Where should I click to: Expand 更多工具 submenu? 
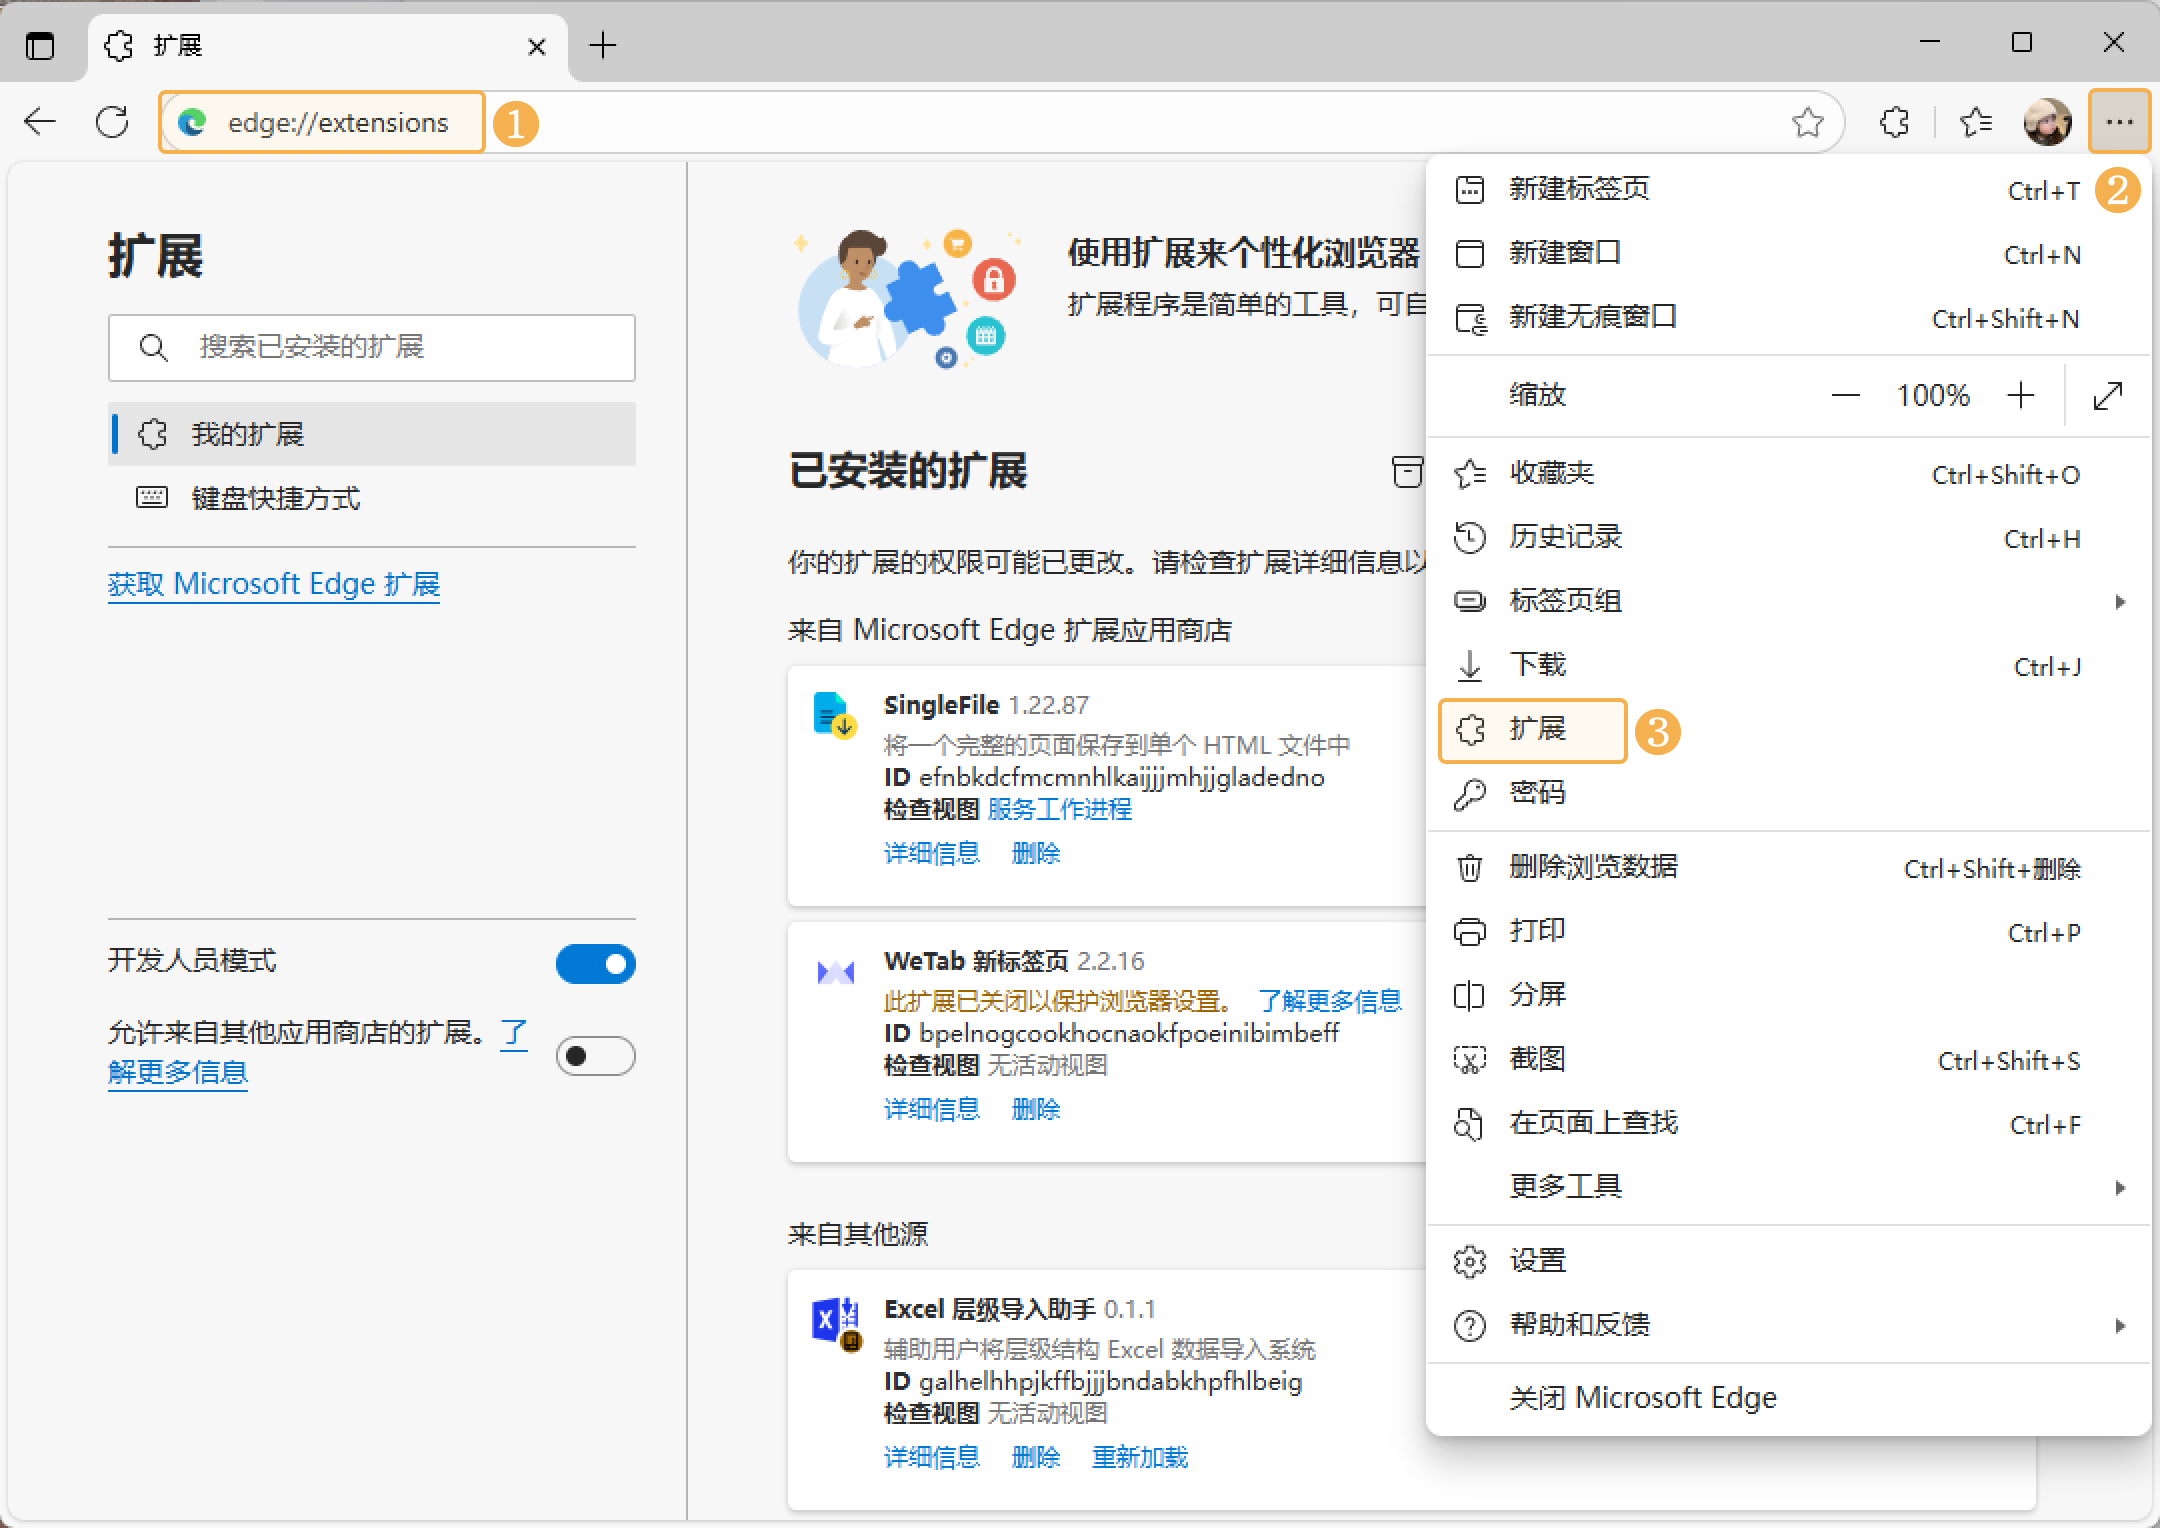click(x=1788, y=1187)
